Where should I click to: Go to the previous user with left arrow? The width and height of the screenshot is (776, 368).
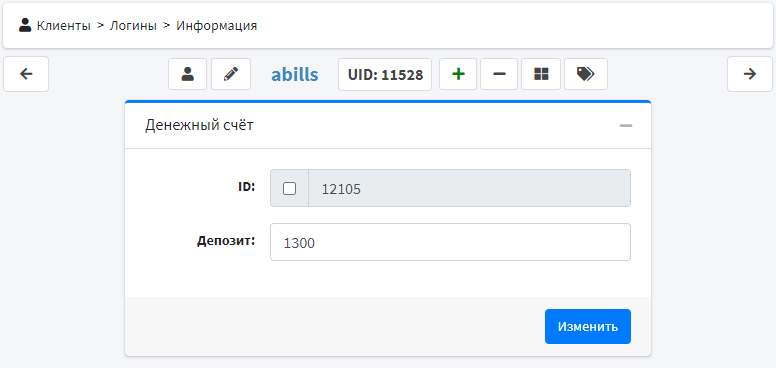(x=26, y=74)
